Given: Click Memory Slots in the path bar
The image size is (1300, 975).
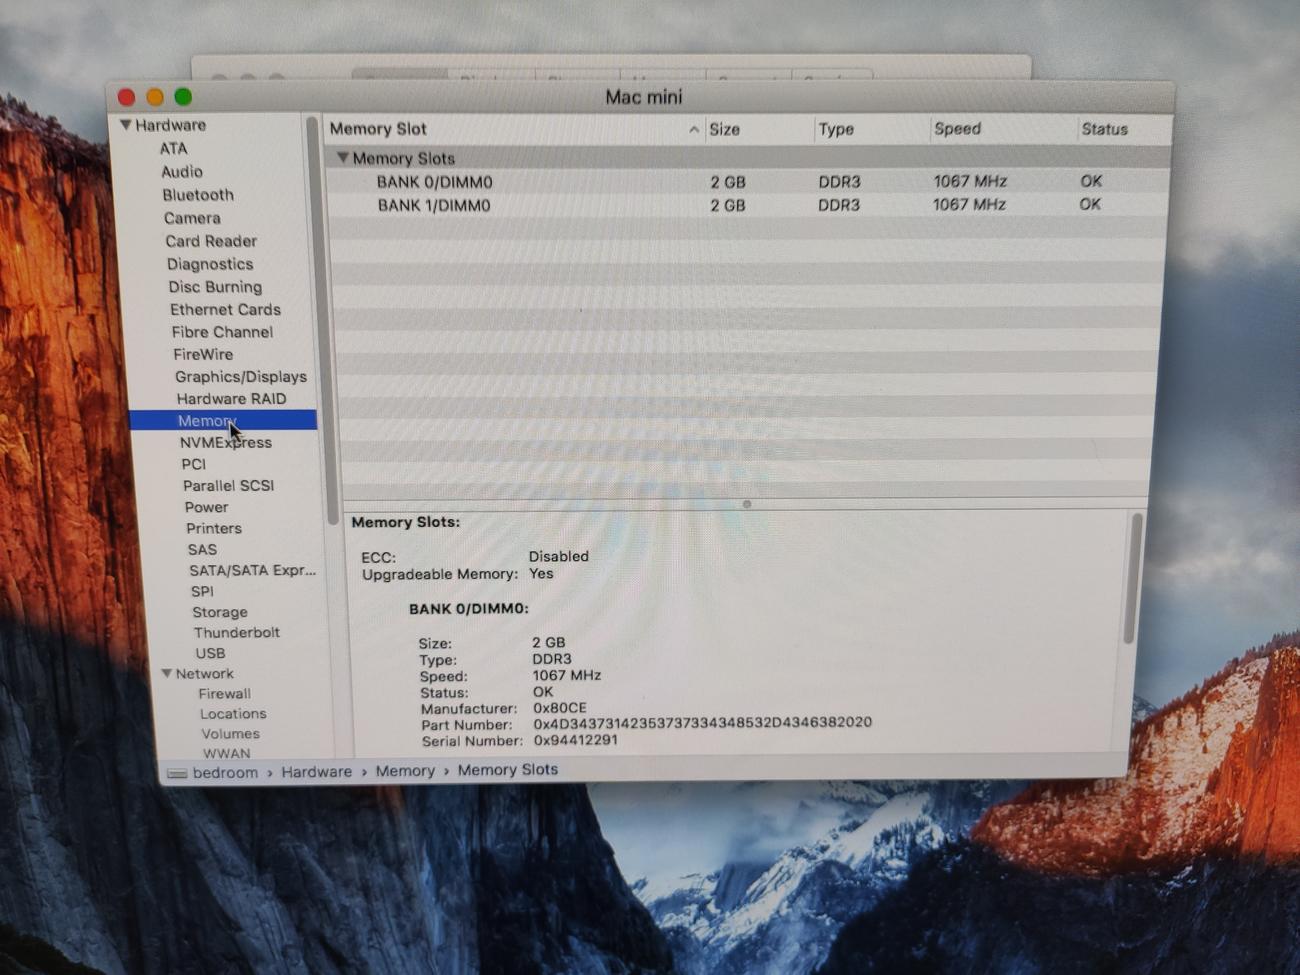Looking at the screenshot, I should click(508, 770).
